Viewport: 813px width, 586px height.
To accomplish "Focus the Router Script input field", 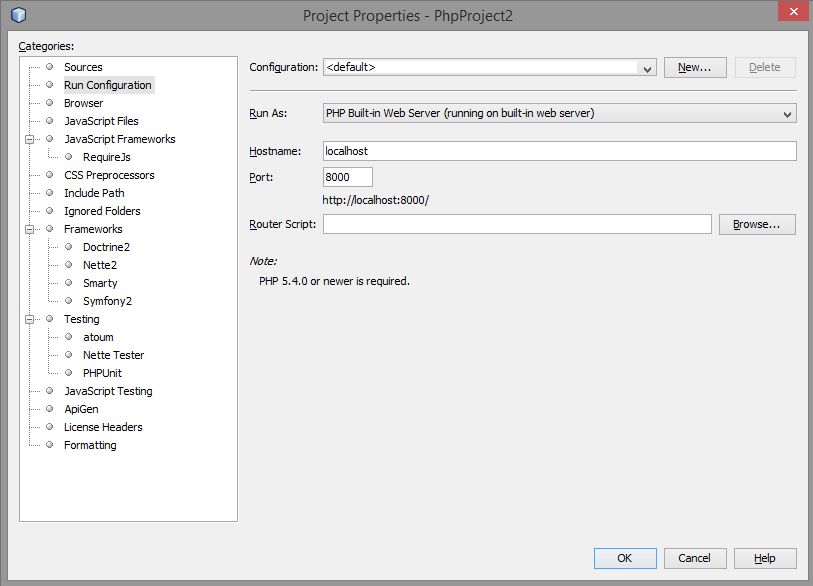I will 517,224.
